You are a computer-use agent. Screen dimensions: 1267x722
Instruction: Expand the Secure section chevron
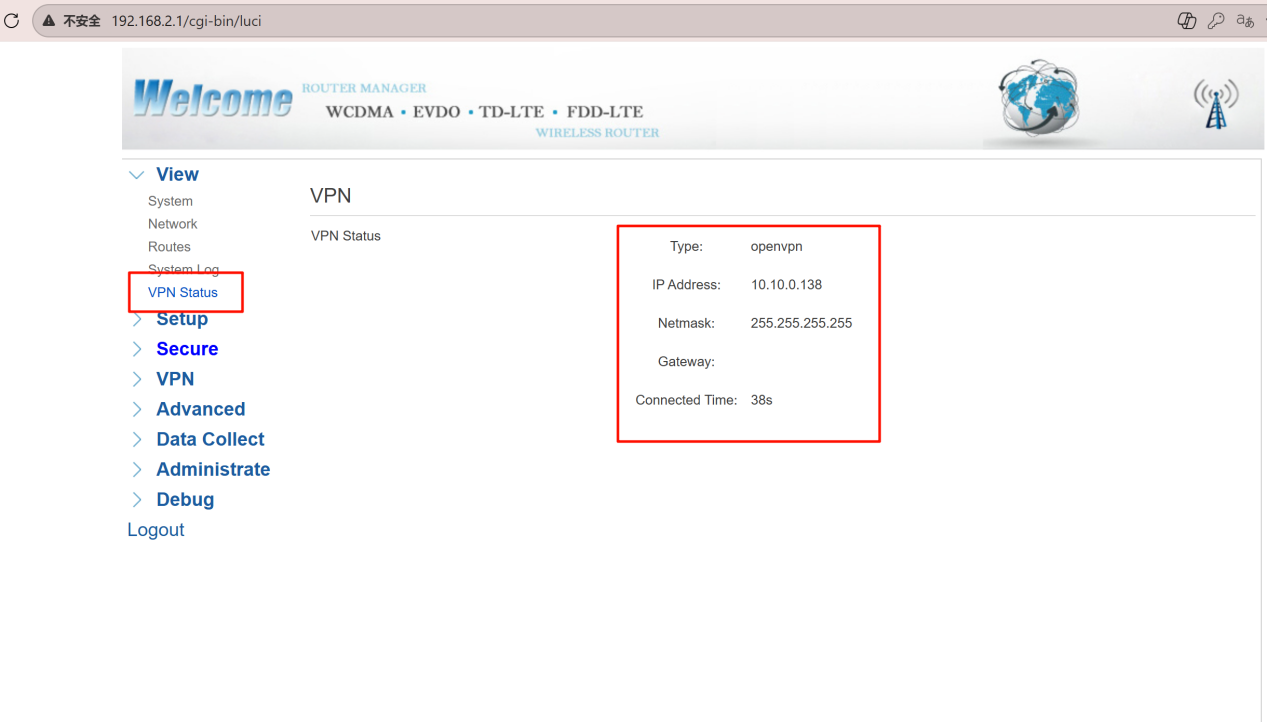tap(137, 349)
